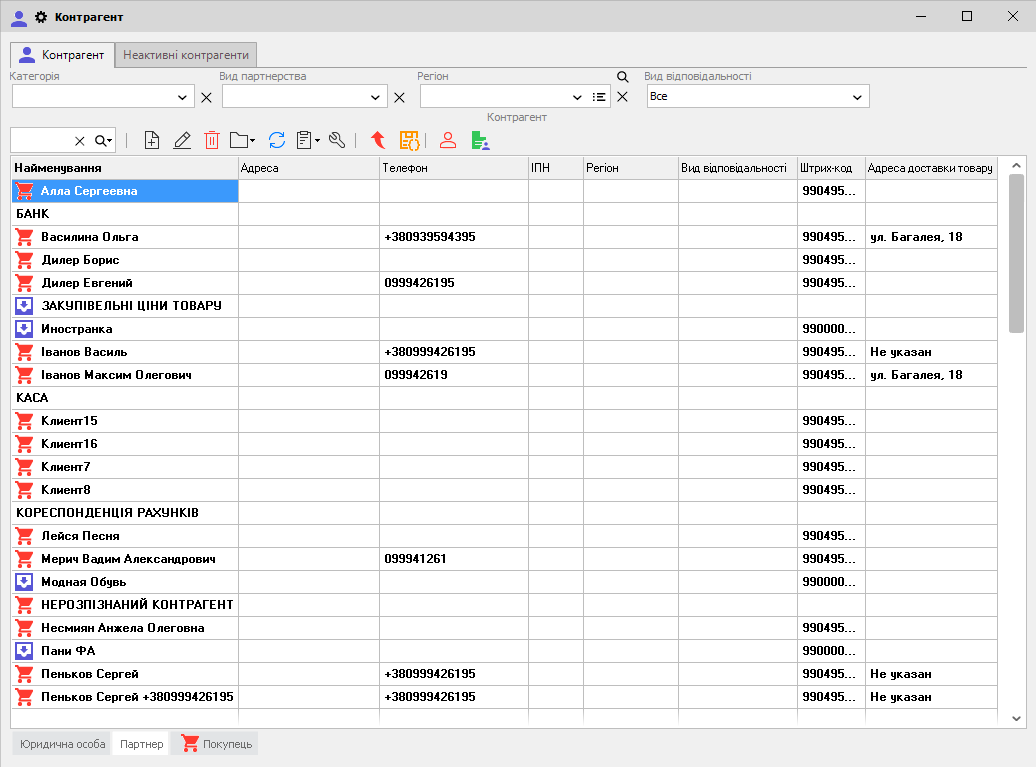Viewport: 1036px width, 767px height.
Task: Click the red trash delete icon
Action: [212, 141]
